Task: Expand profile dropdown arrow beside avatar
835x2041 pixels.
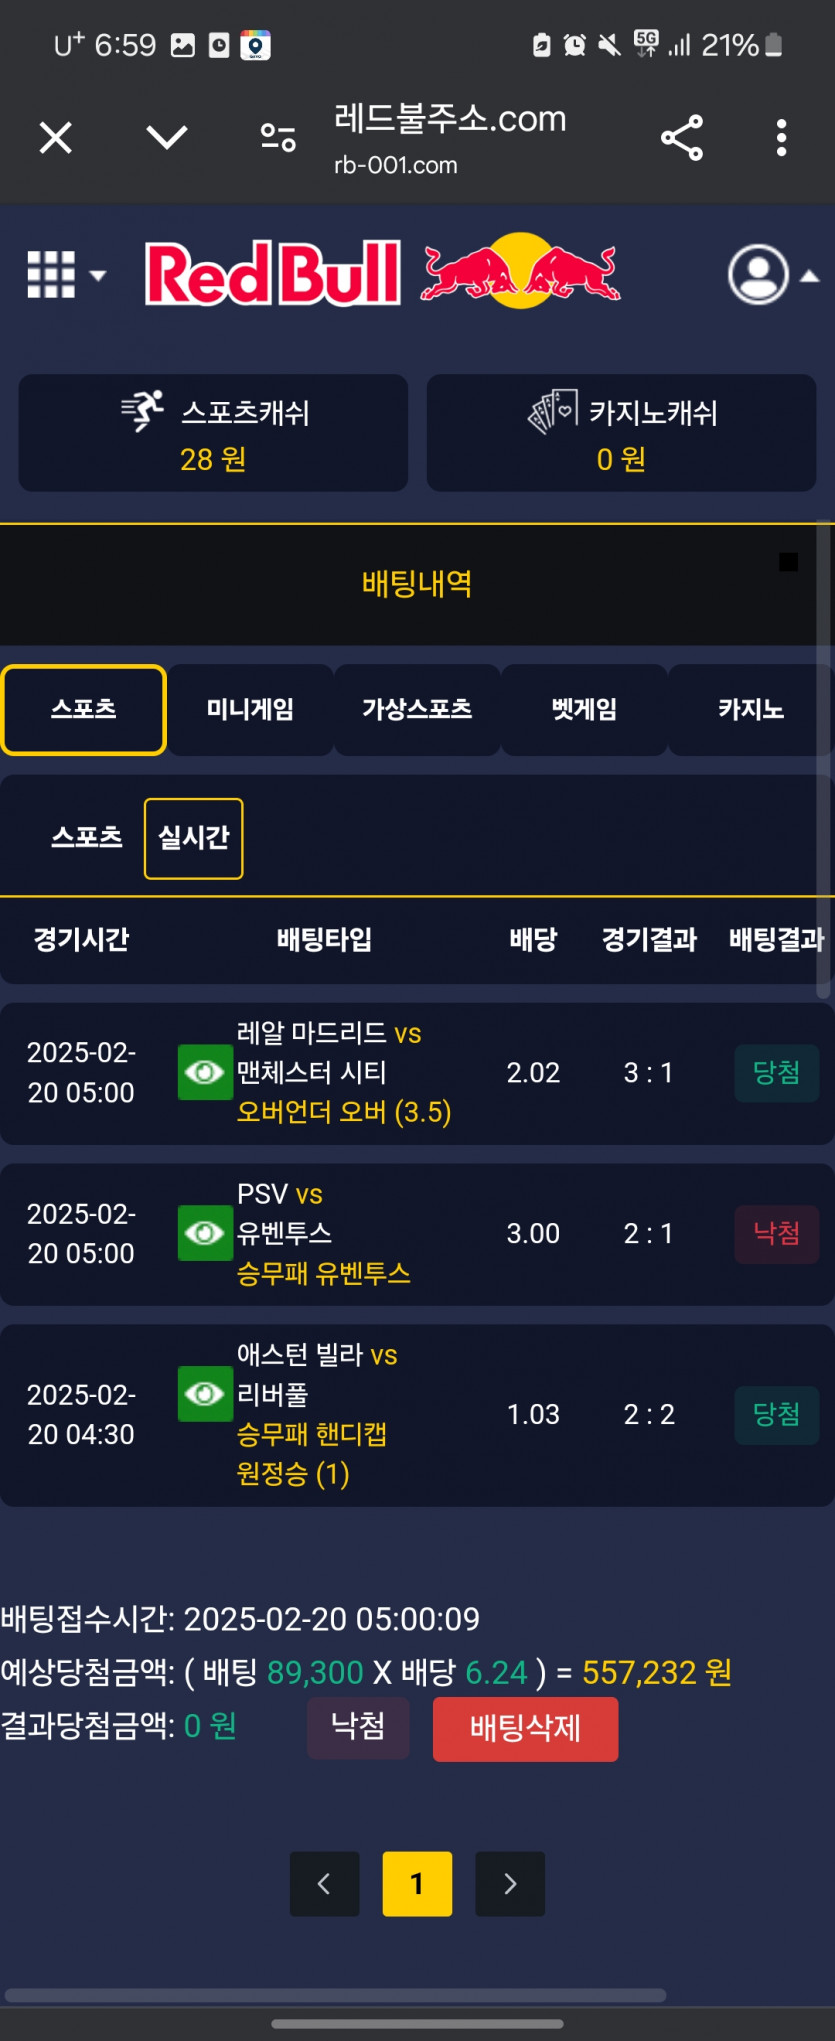Action: pos(810,276)
